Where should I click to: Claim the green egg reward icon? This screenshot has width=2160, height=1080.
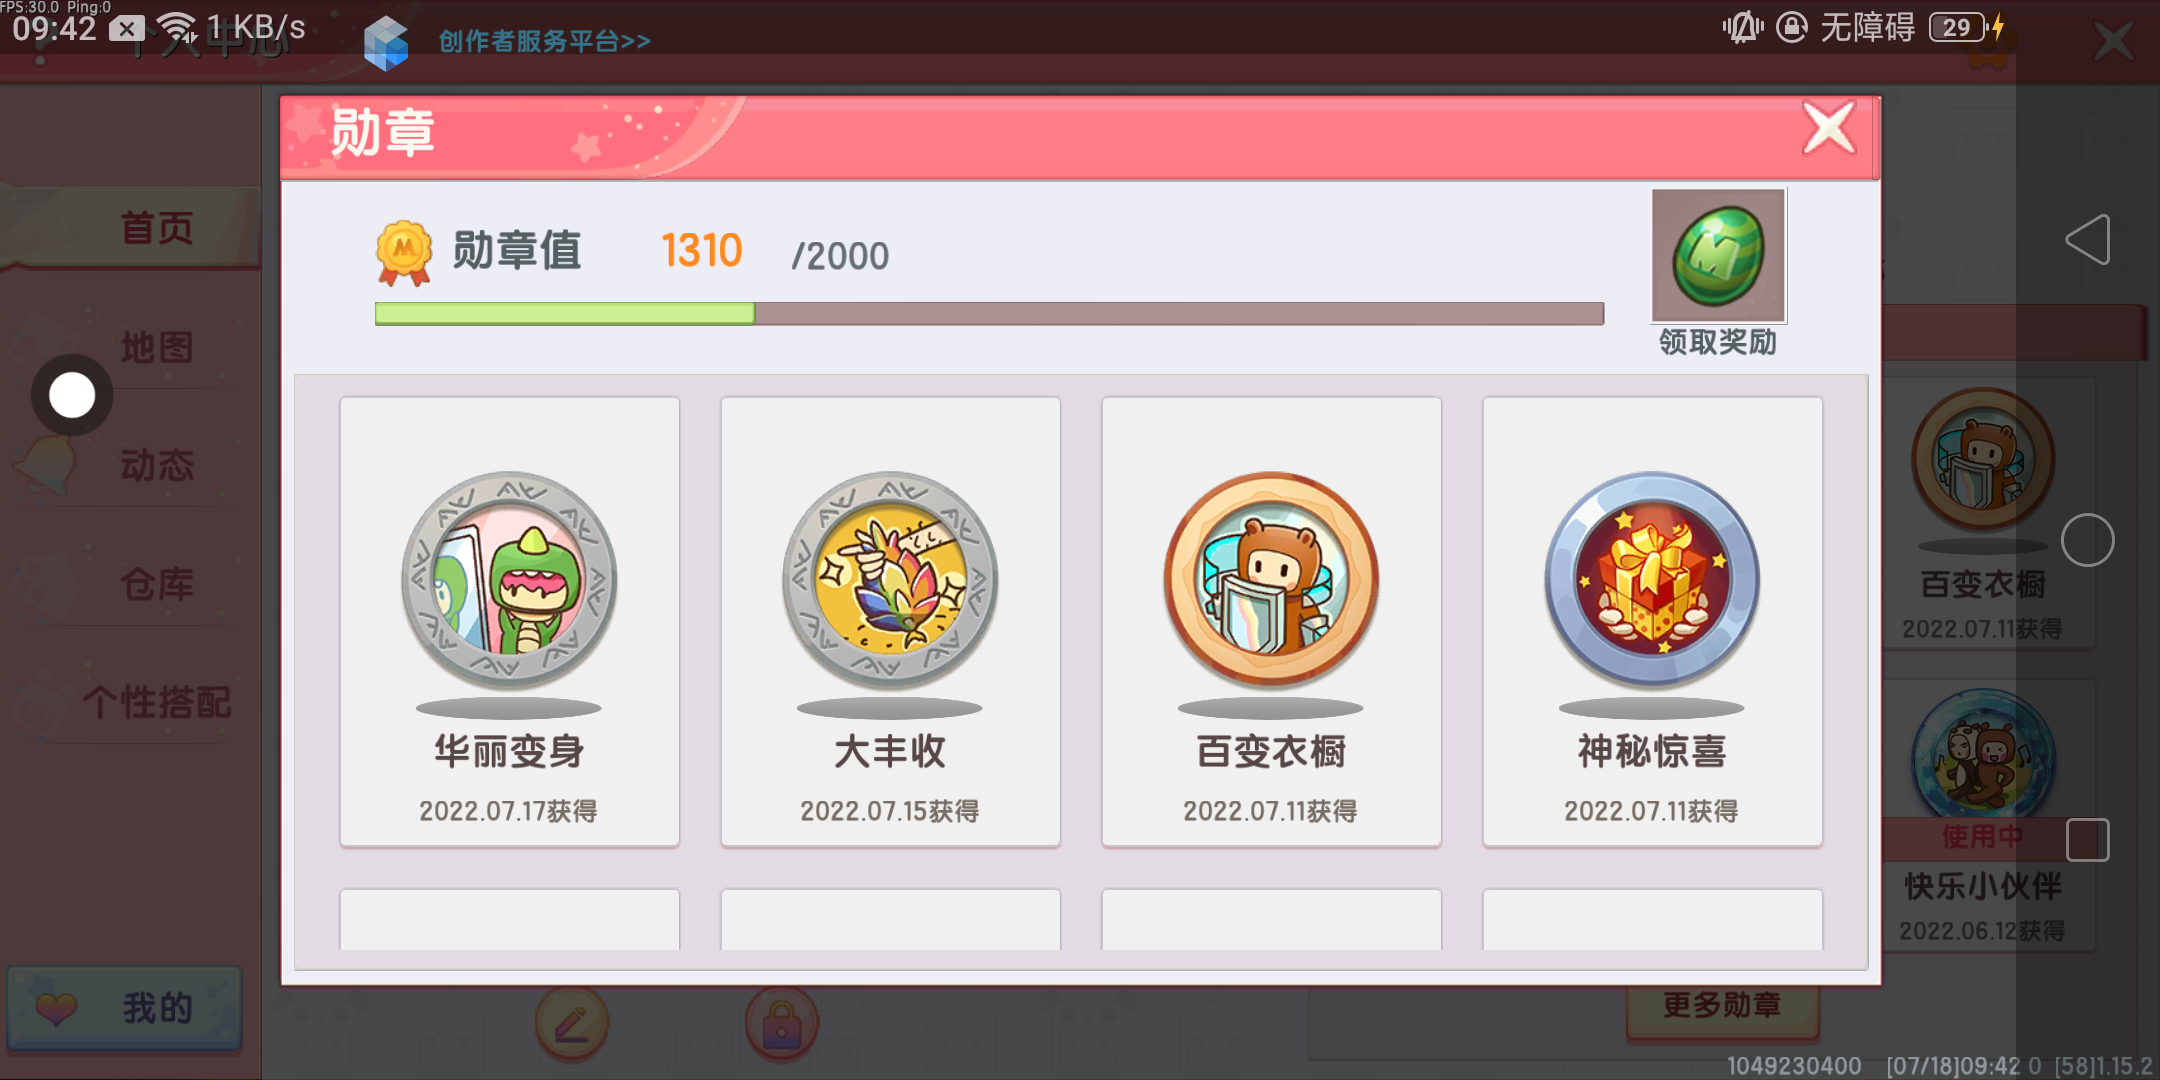(1718, 255)
